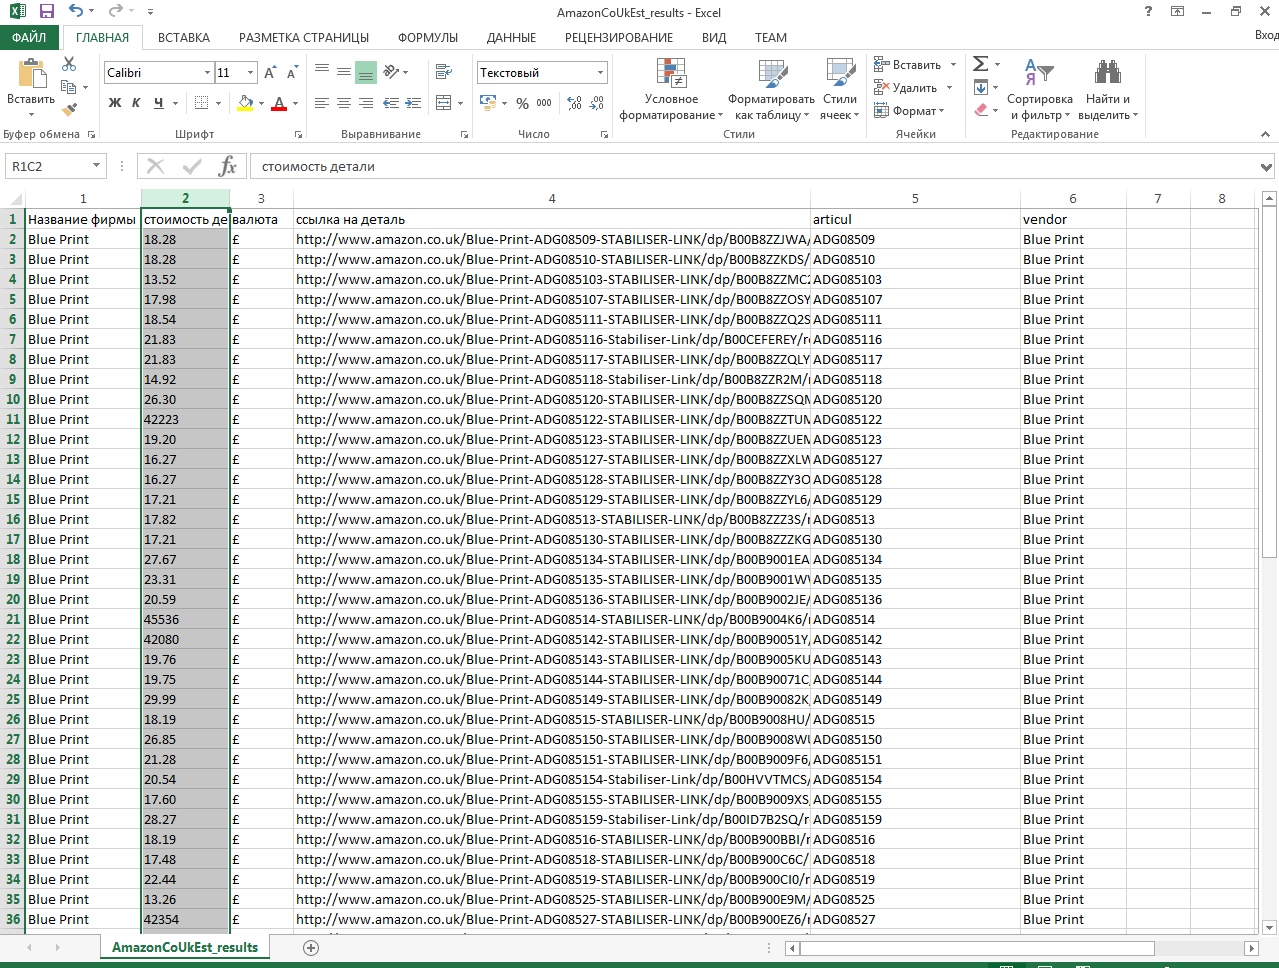Viewport: 1279px width, 968px height.
Task: Click the Paste (Вставить) clipboard icon
Action: click(x=31, y=74)
